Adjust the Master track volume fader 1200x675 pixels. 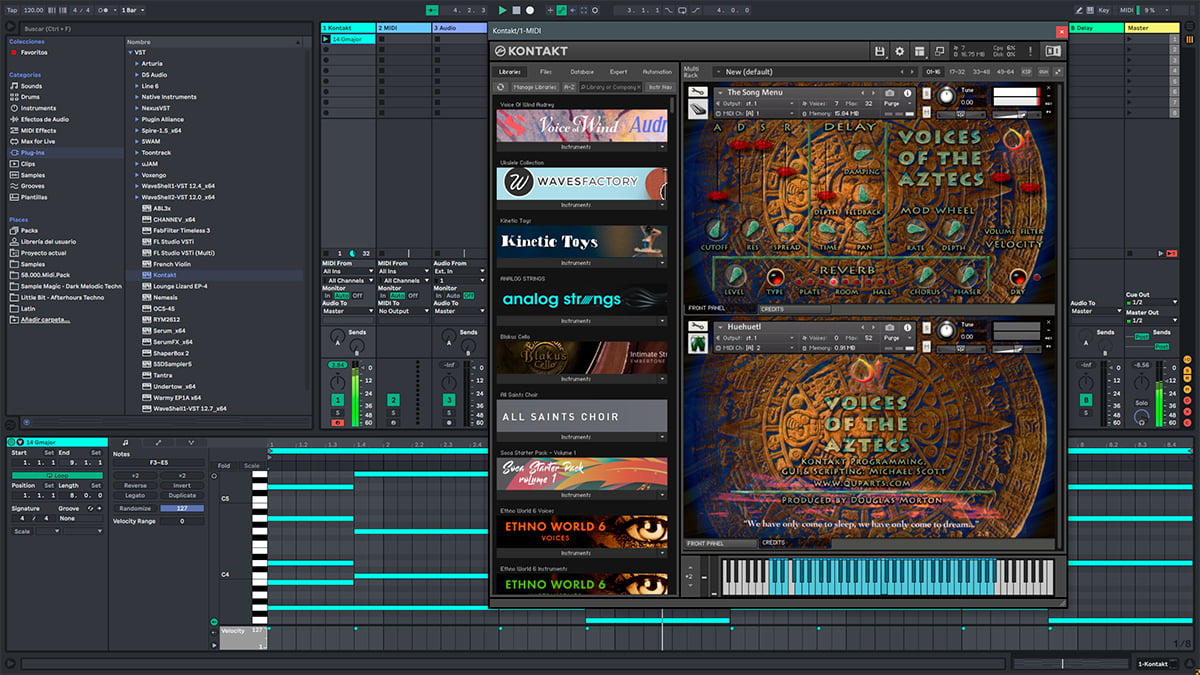(1160, 395)
